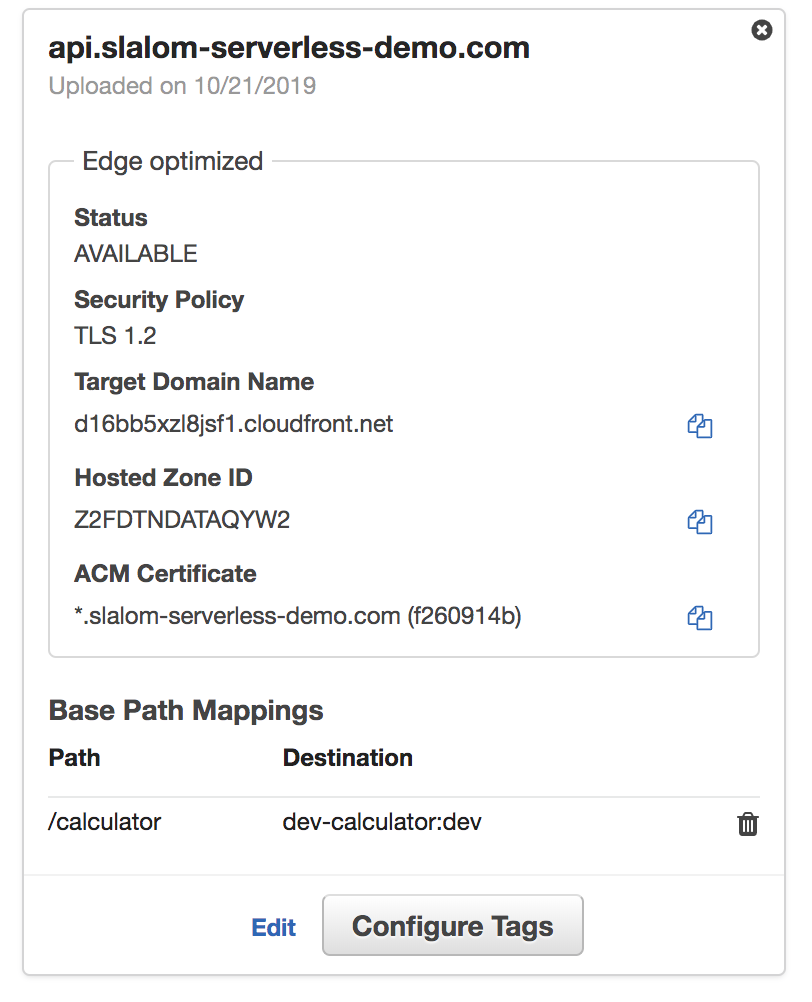Click the Edge optimized section label
This screenshot has width=812, height=1002.
coord(172,161)
